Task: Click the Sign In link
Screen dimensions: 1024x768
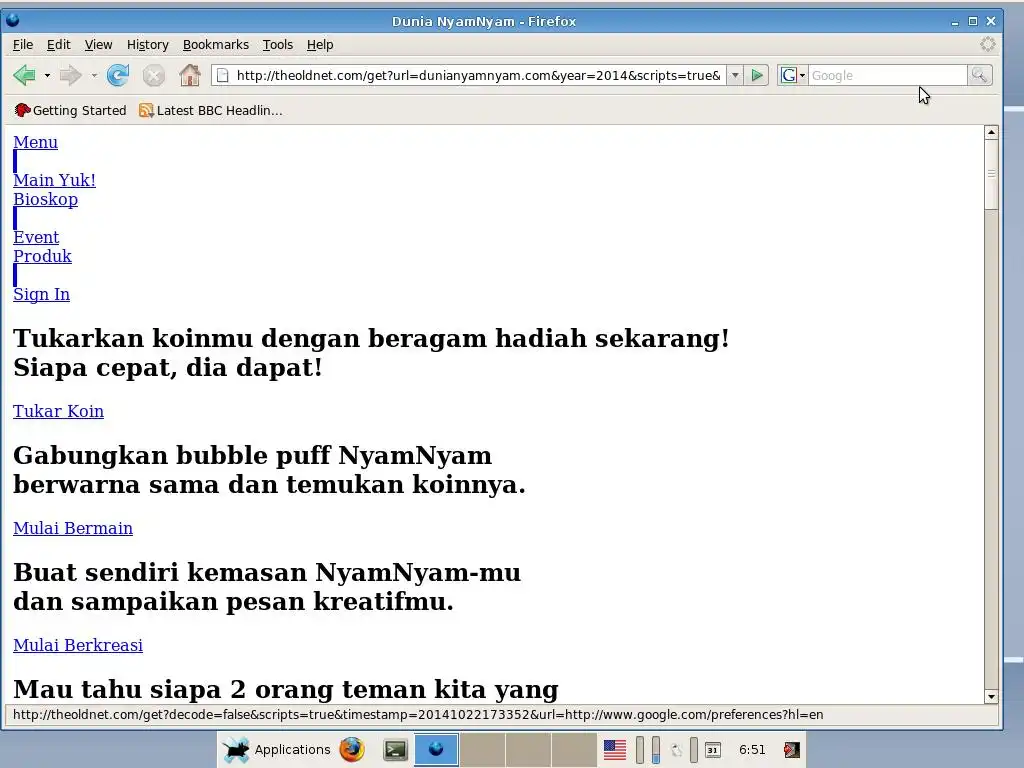Action: [41, 295]
